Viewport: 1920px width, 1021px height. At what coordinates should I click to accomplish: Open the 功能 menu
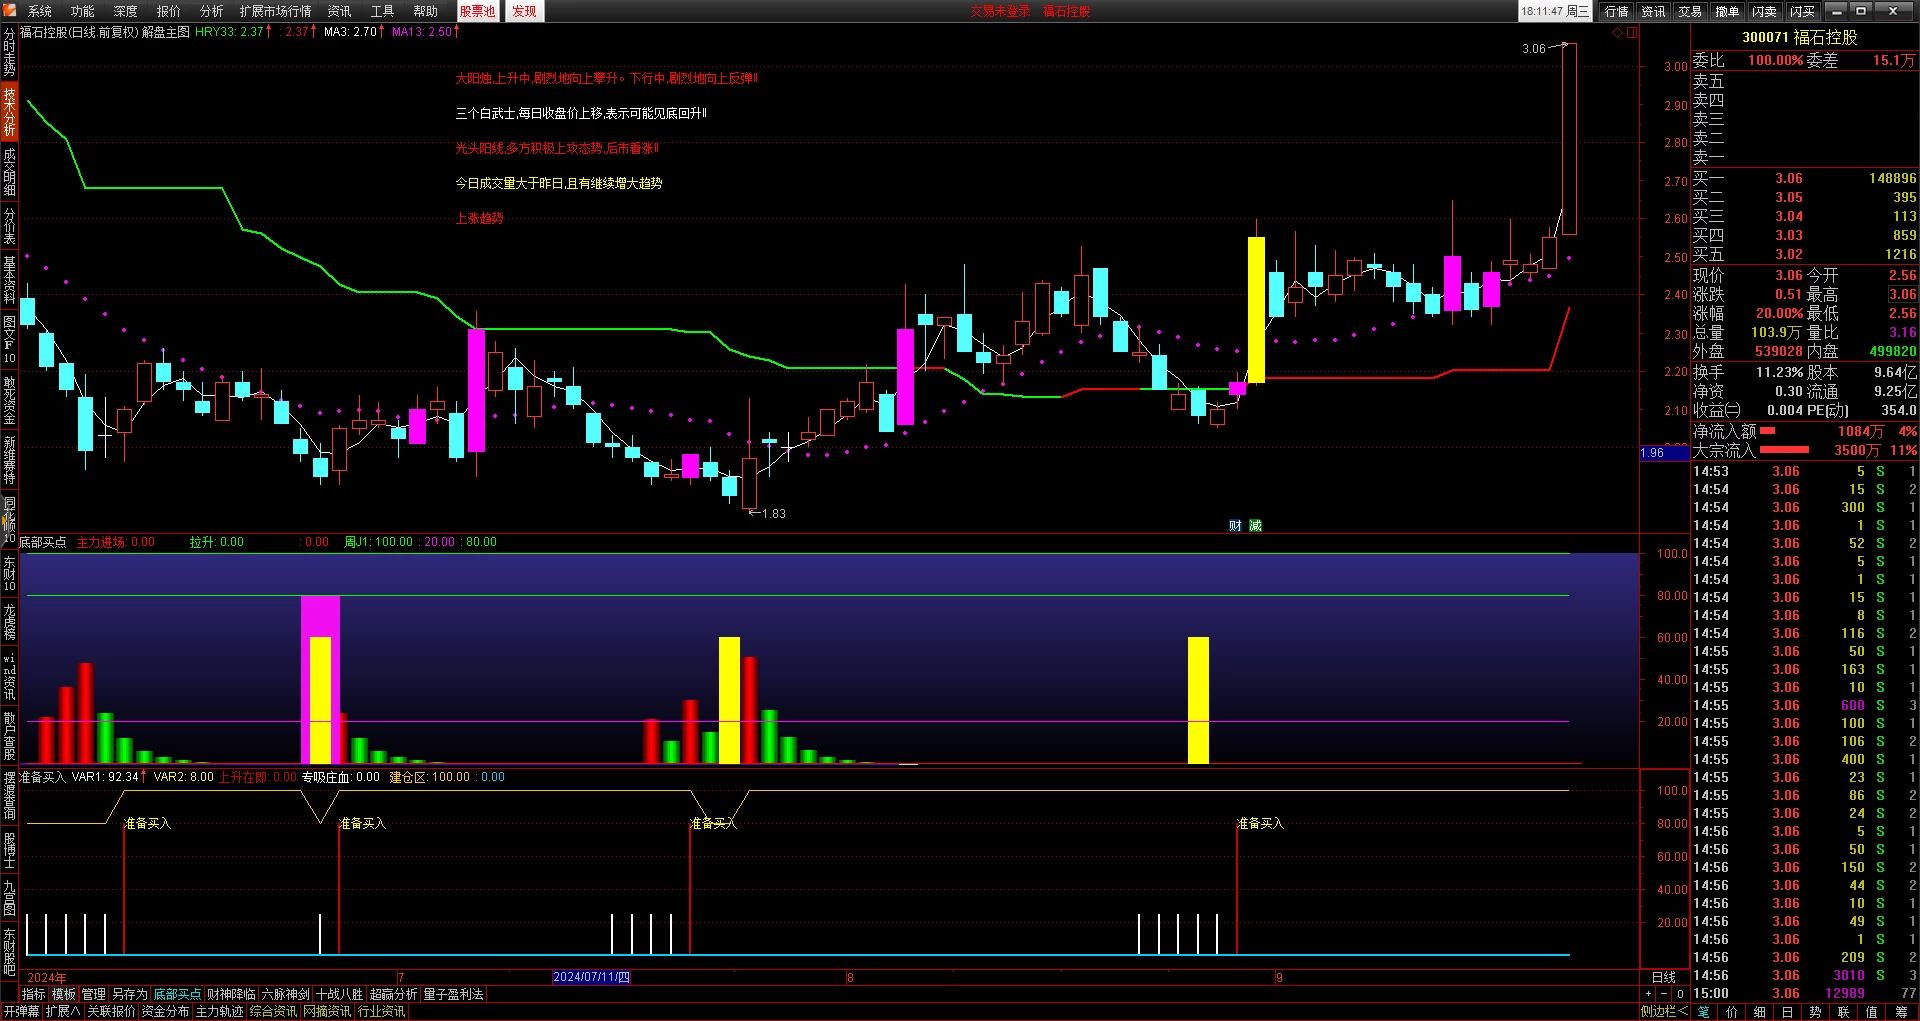point(83,11)
